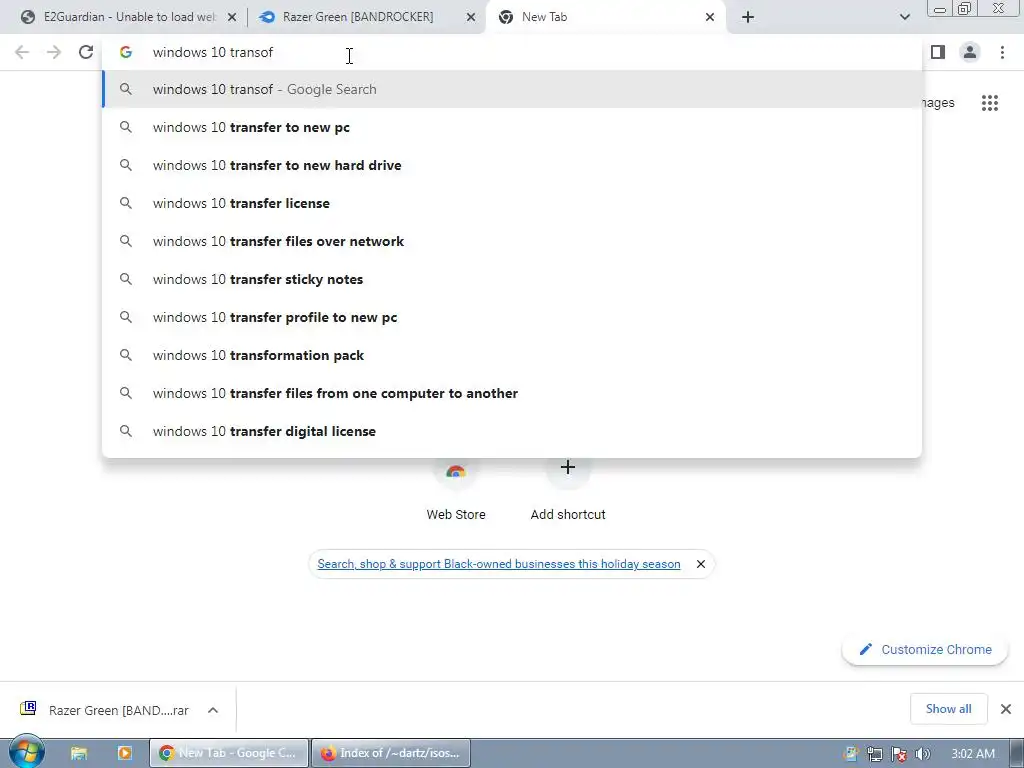Open a new tab with the plus button
The height and width of the screenshot is (768, 1024).
pyautogui.click(x=748, y=17)
